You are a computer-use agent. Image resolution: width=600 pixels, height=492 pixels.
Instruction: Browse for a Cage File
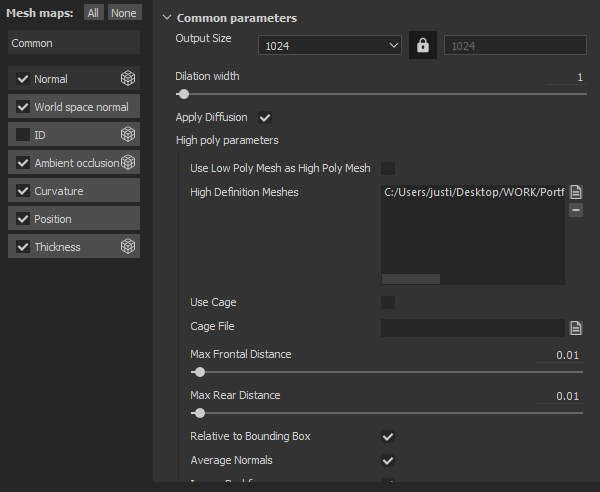(x=576, y=327)
